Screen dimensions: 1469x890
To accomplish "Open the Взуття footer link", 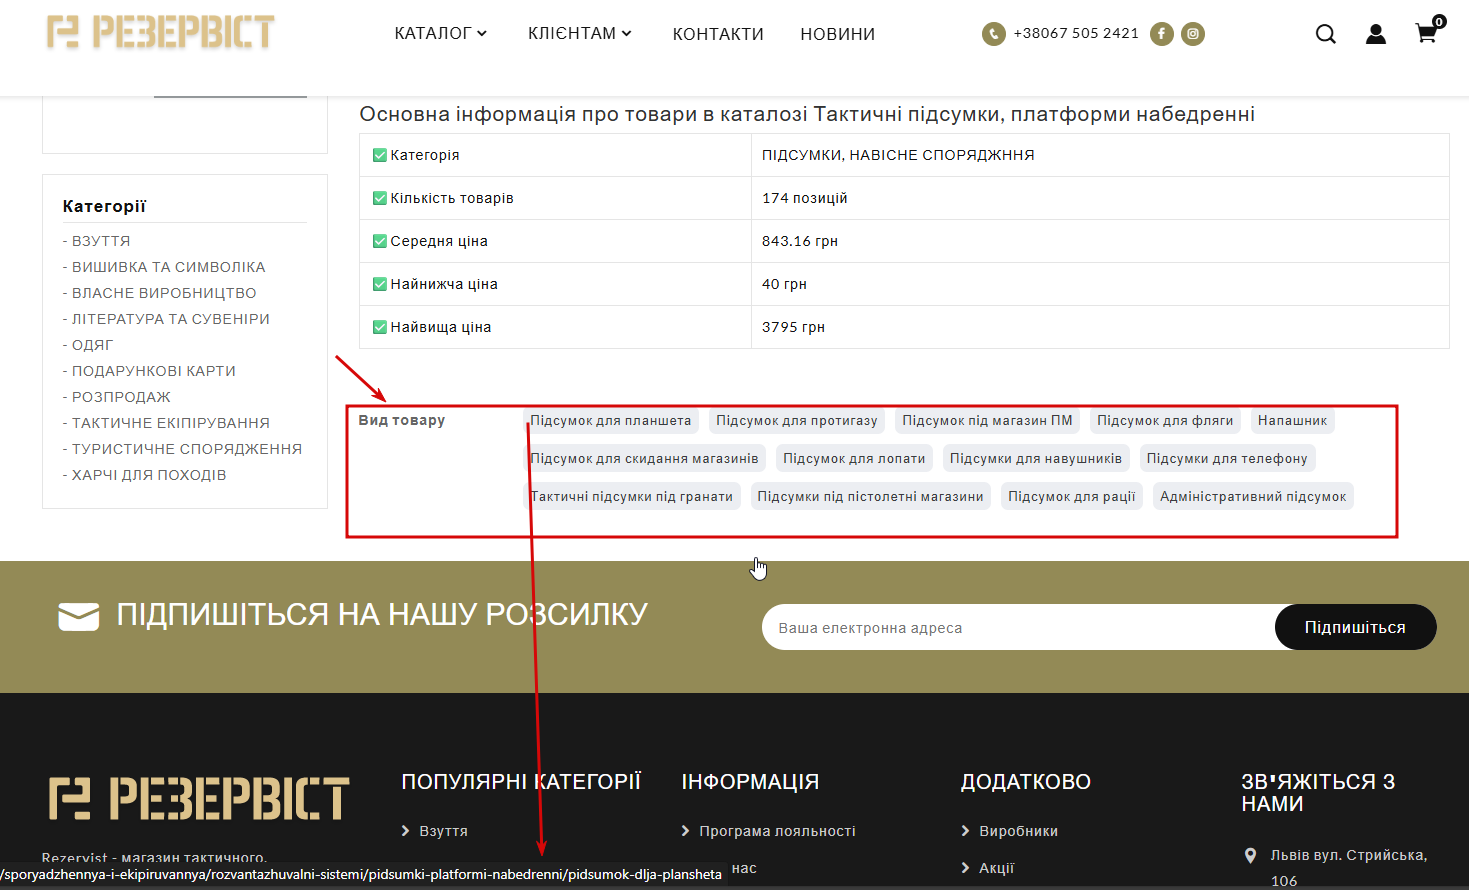I will tap(443, 831).
